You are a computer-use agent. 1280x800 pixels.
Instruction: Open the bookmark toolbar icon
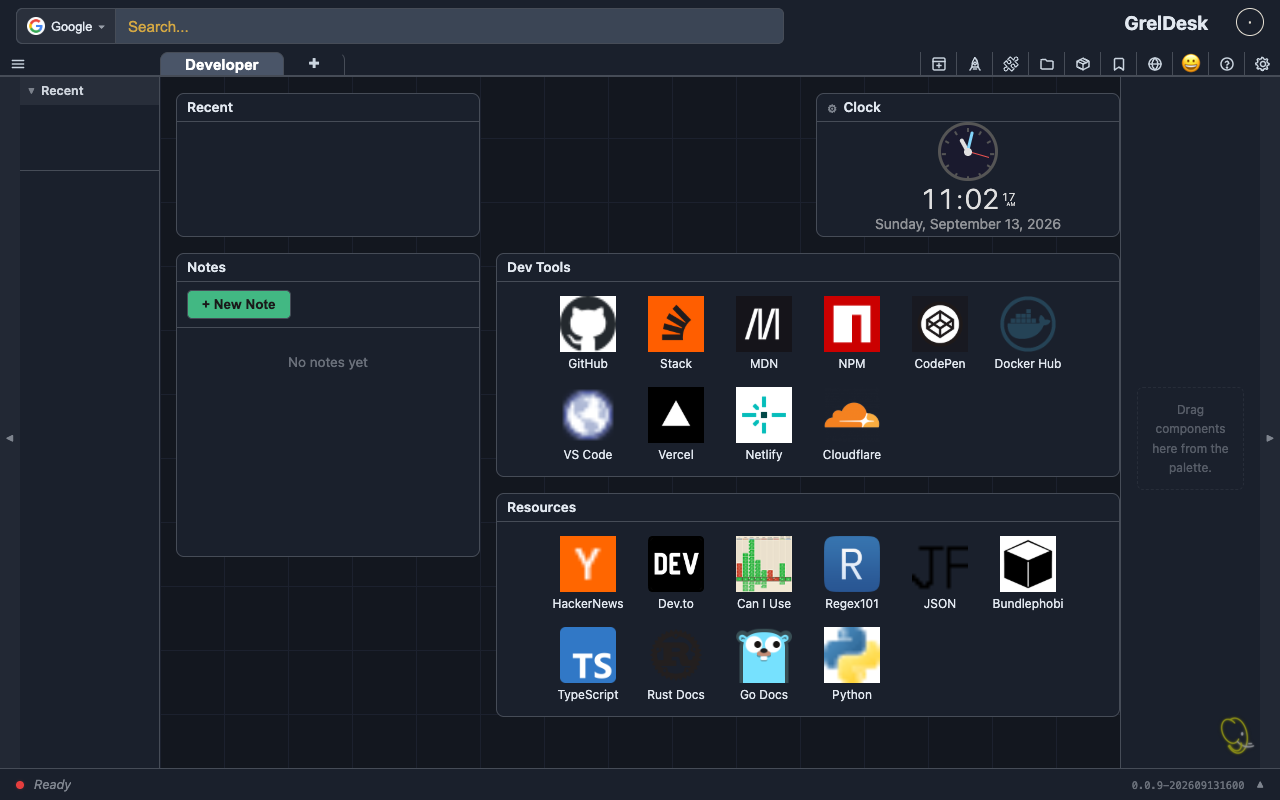(1119, 64)
